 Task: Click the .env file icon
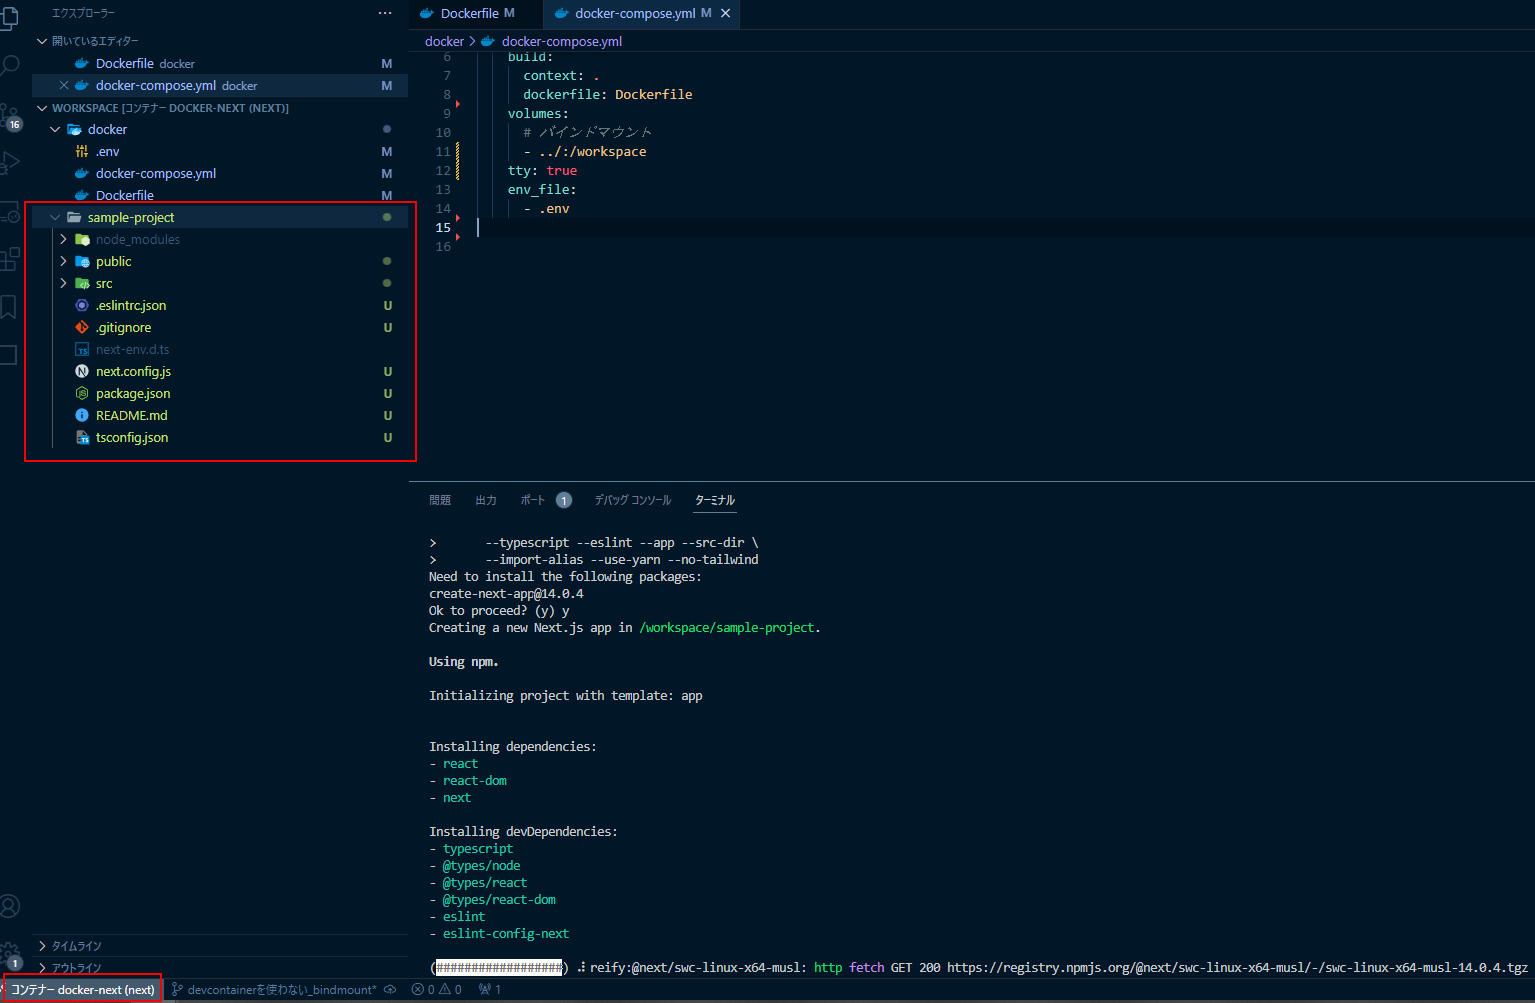[x=82, y=151]
